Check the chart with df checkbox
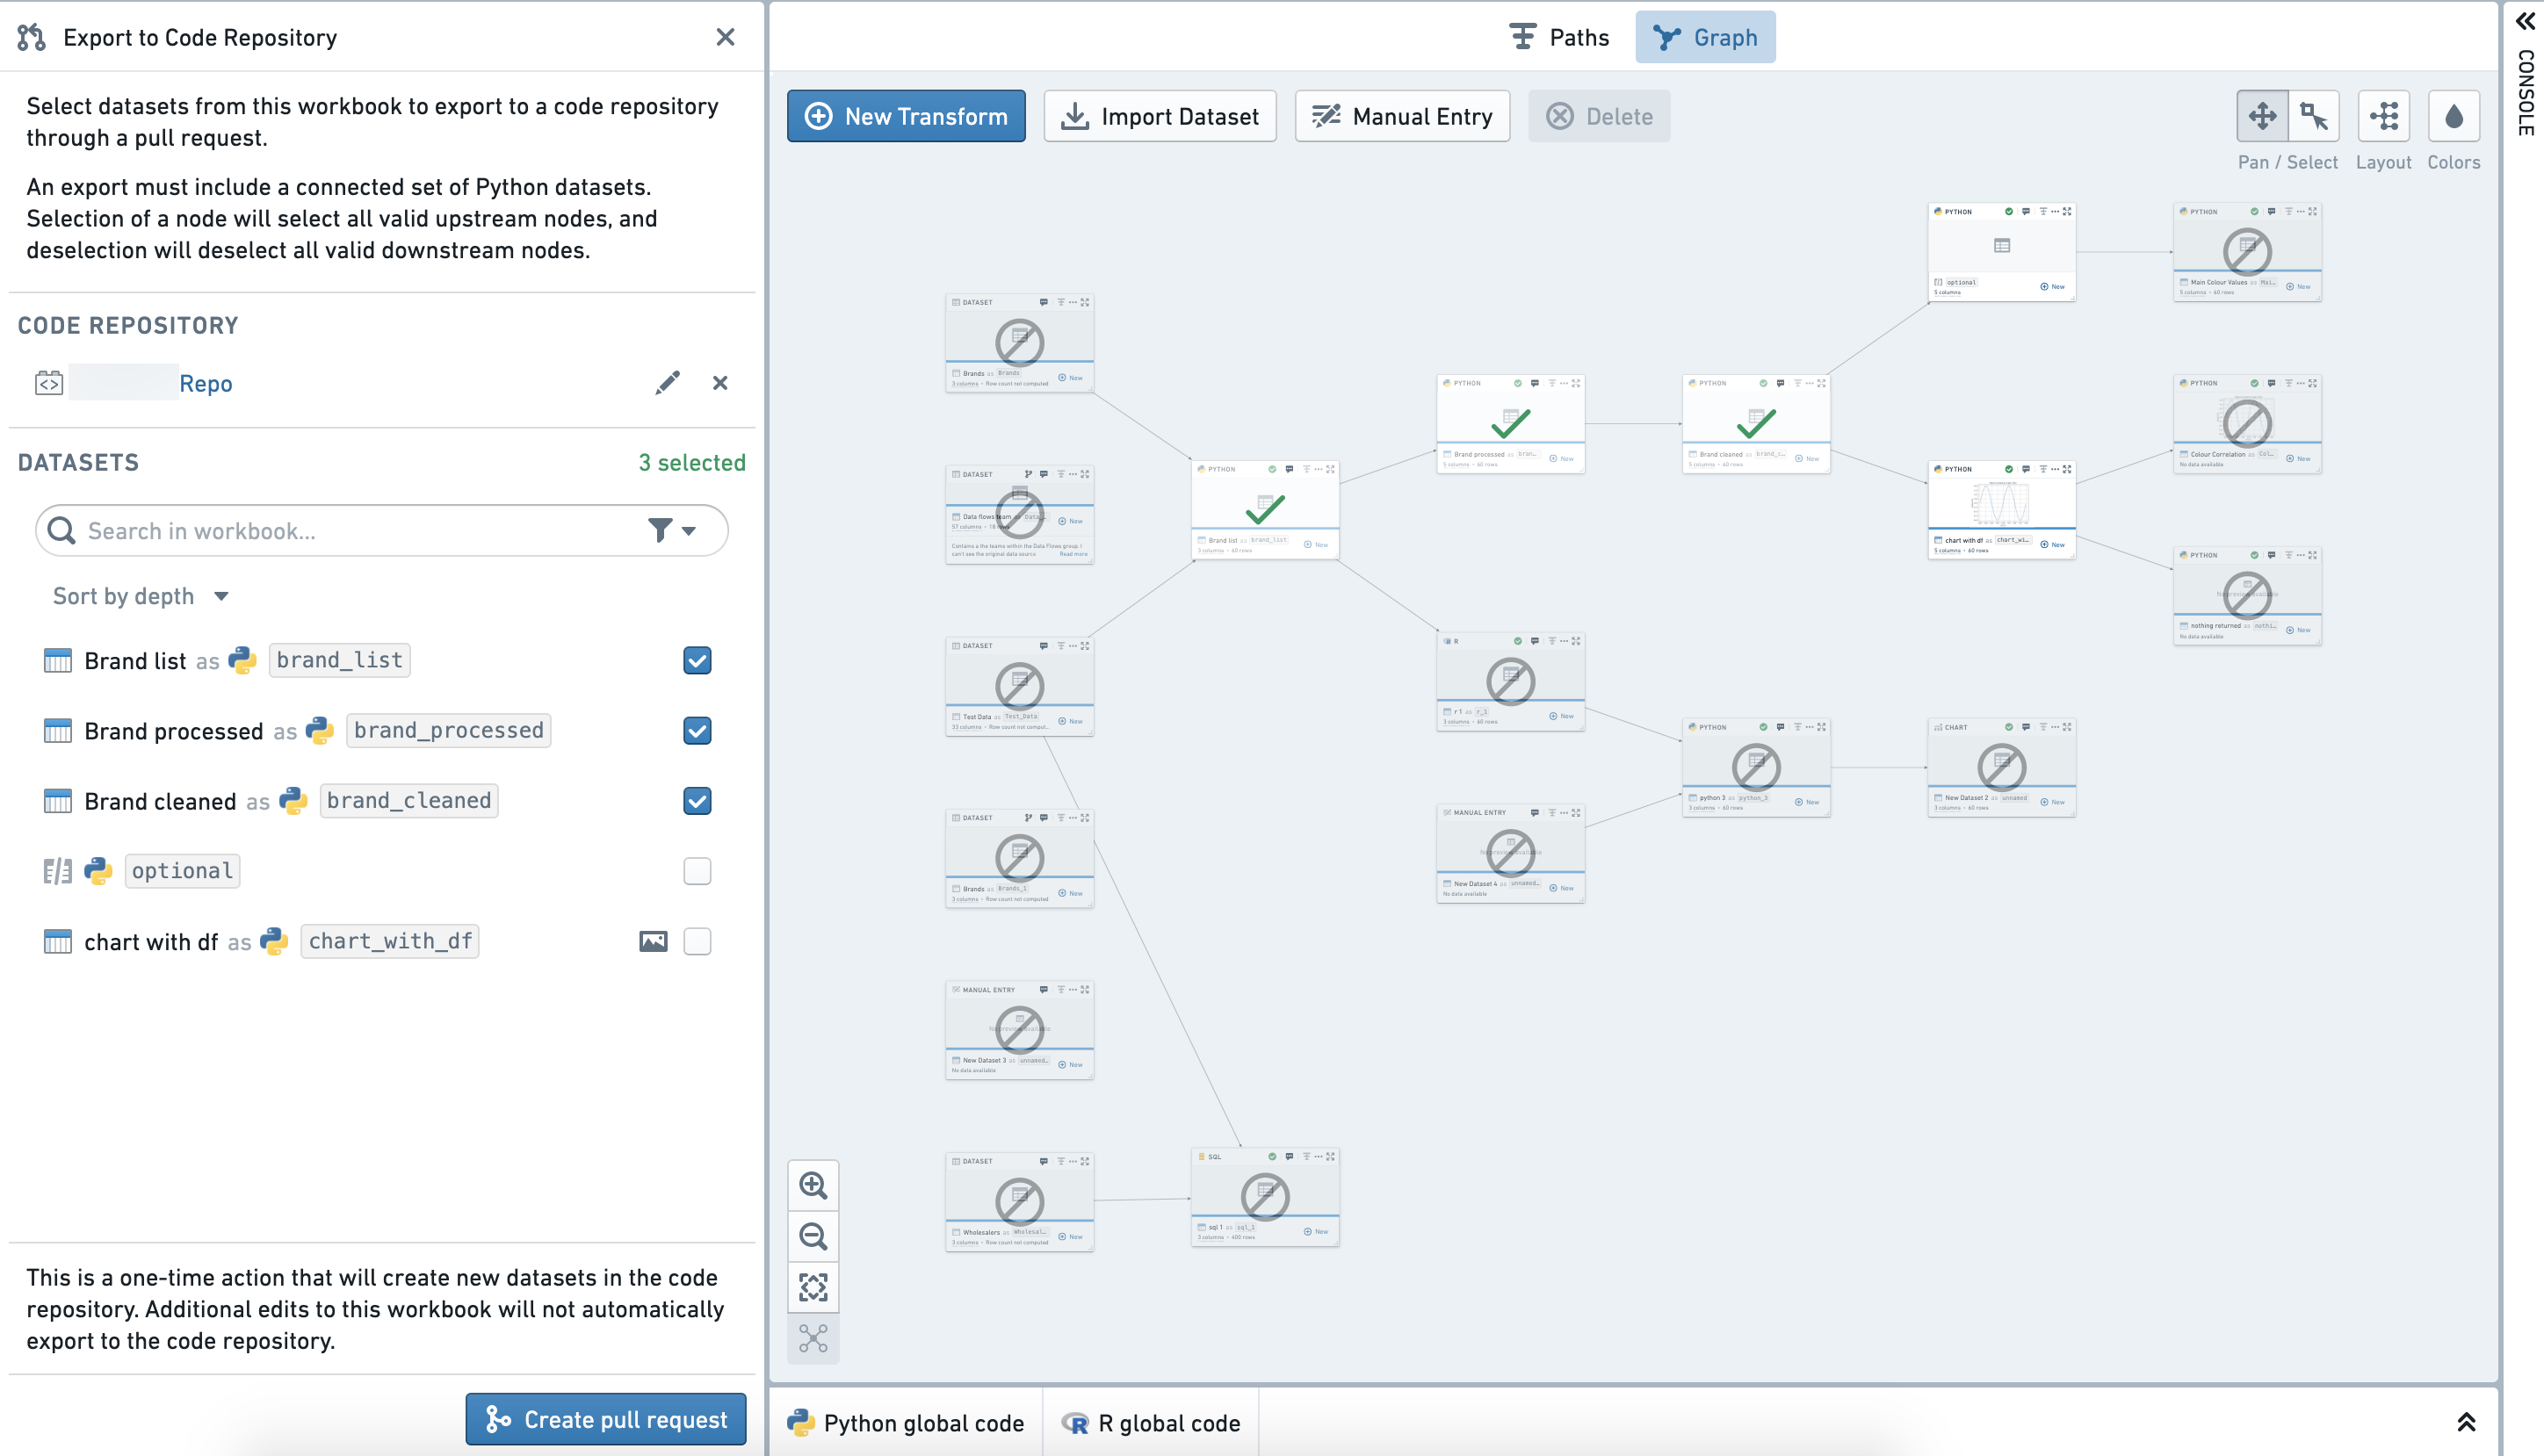 tap(697, 941)
